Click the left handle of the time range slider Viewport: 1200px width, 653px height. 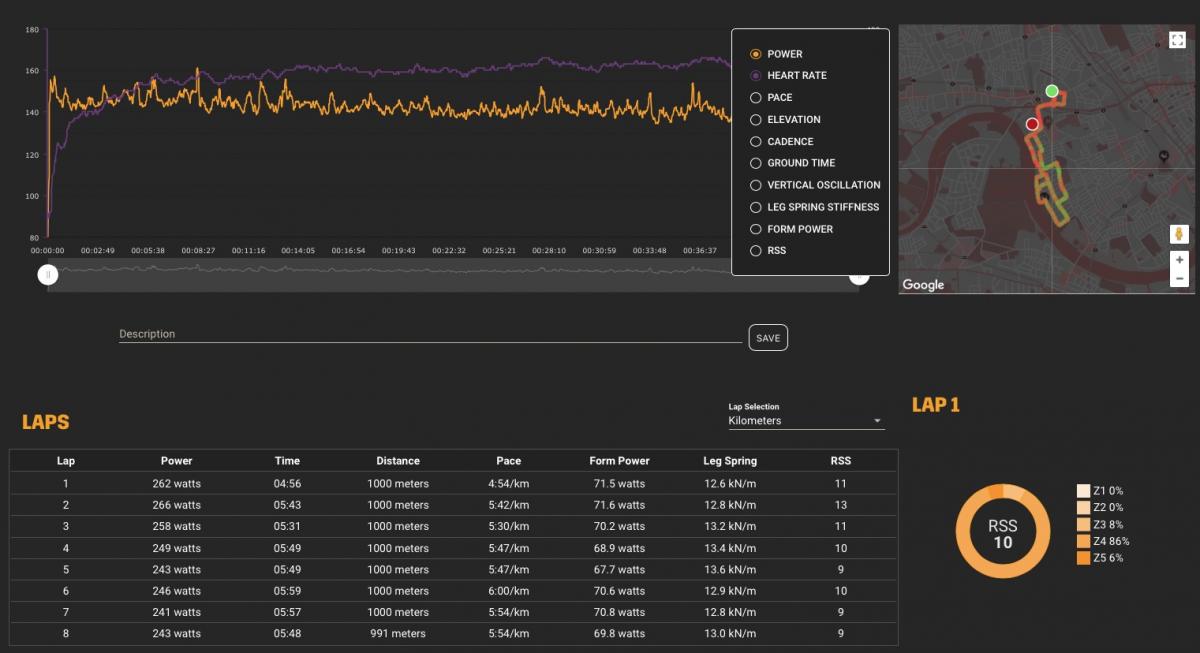48,275
